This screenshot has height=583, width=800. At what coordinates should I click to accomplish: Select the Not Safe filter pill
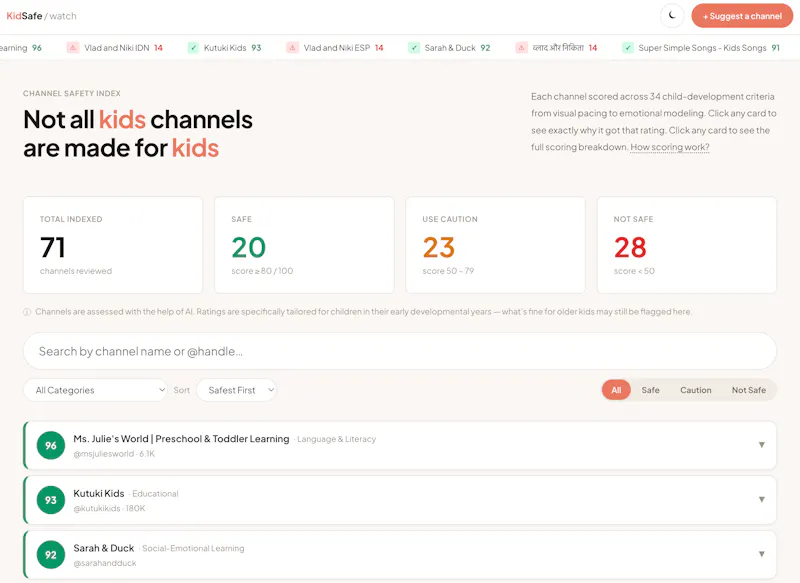pyautogui.click(x=748, y=390)
